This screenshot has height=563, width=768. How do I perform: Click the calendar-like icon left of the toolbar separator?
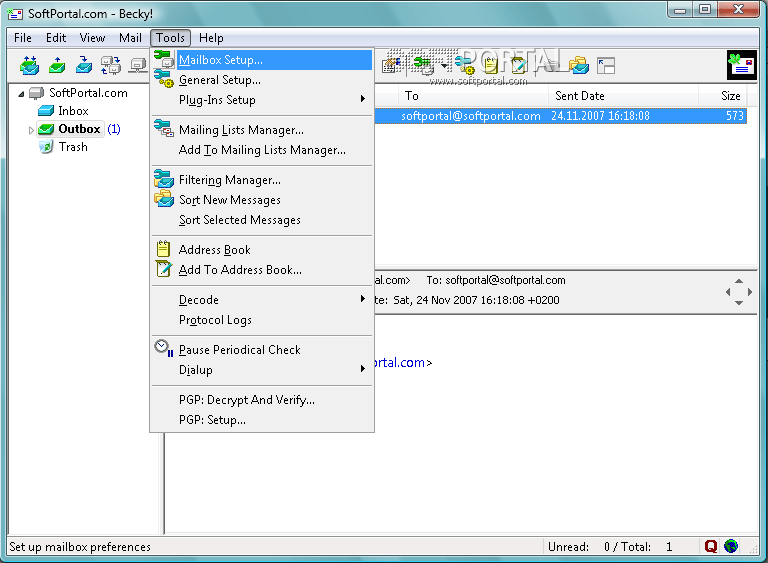391,65
